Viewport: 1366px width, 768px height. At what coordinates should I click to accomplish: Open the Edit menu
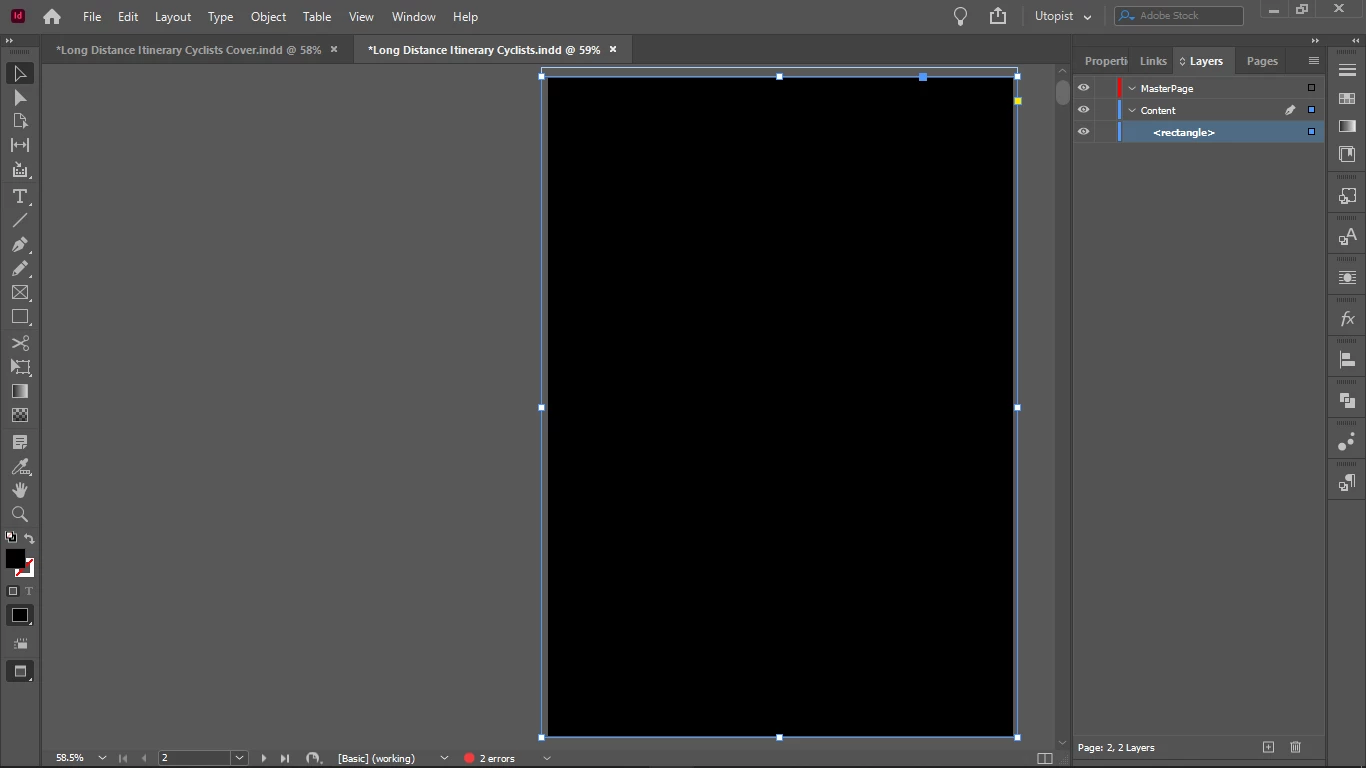tap(128, 17)
